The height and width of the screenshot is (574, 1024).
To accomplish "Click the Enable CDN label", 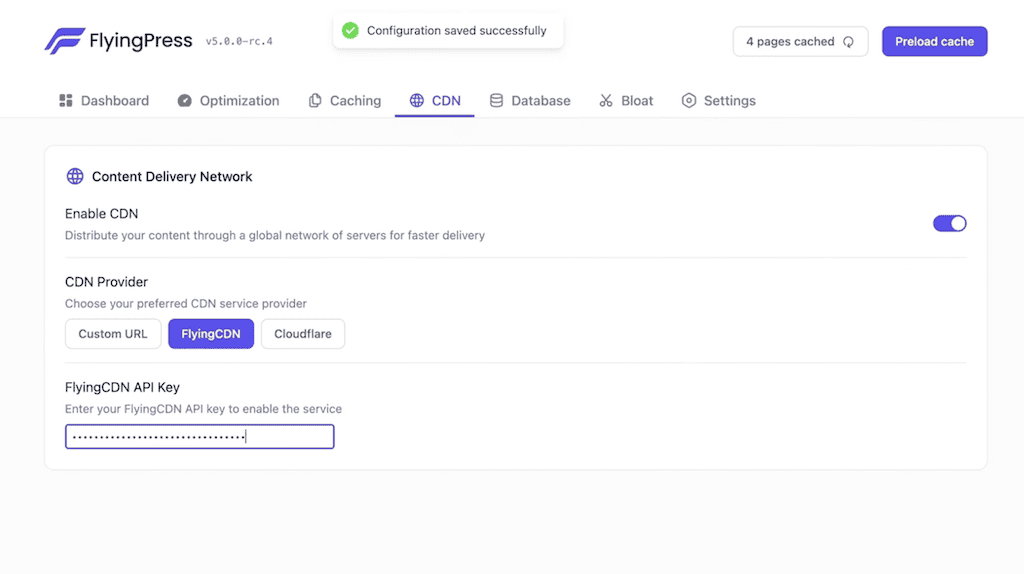I will [x=101, y=214].
